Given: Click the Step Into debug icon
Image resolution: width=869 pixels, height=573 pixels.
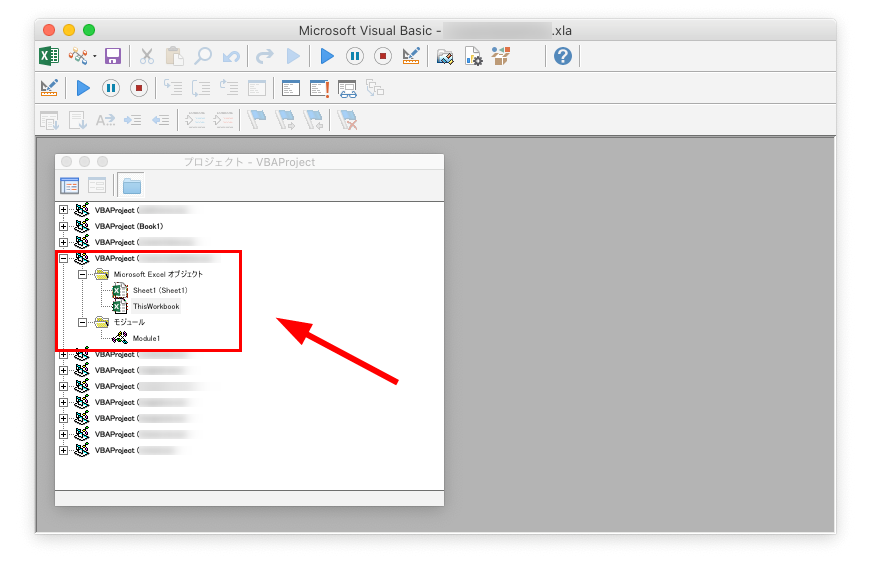Looking at the screenshot, I should click(173, 88).
